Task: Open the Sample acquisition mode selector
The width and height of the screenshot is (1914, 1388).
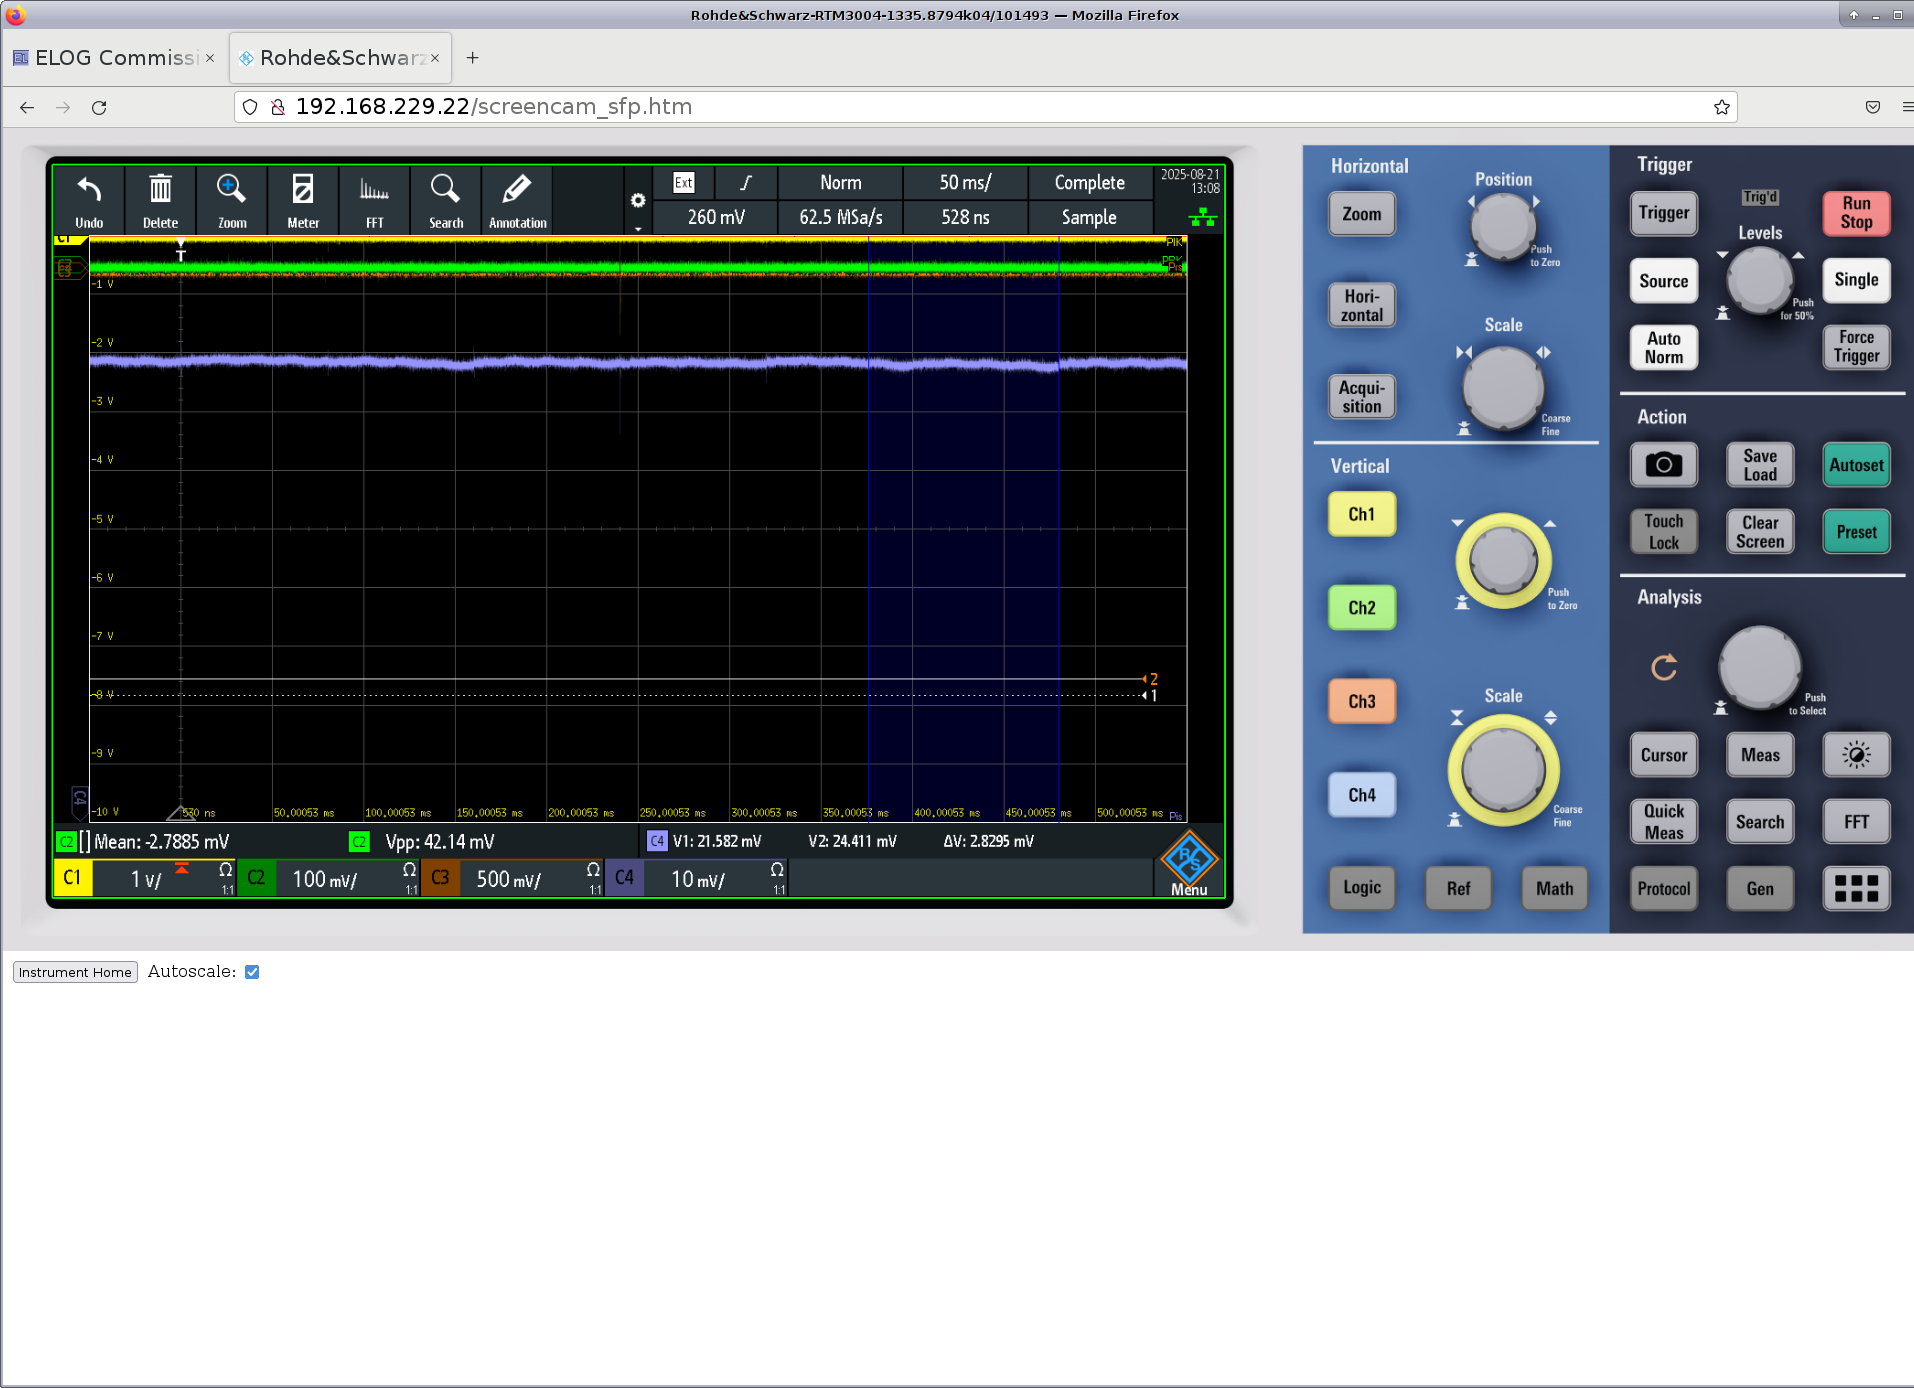Action: [x=1090, y=217]
